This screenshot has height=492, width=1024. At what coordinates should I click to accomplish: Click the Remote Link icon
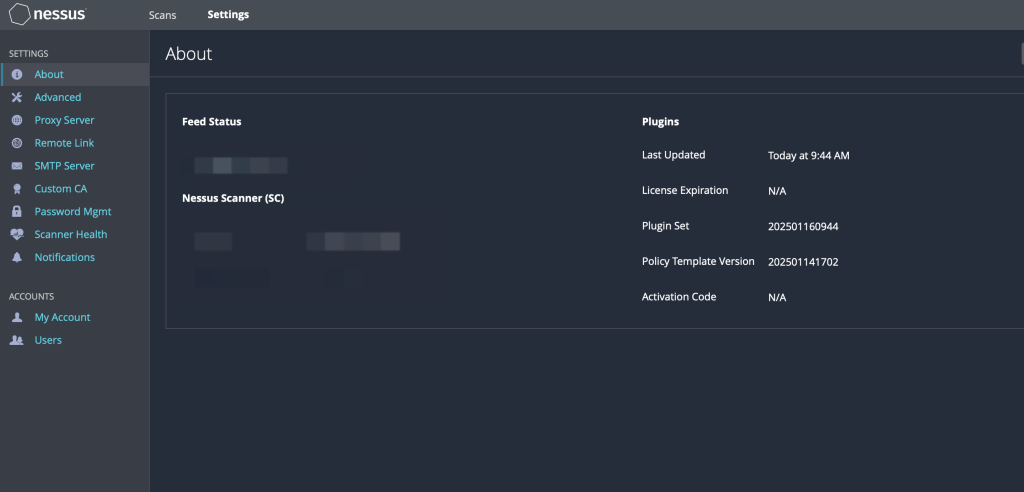[17, 143]
